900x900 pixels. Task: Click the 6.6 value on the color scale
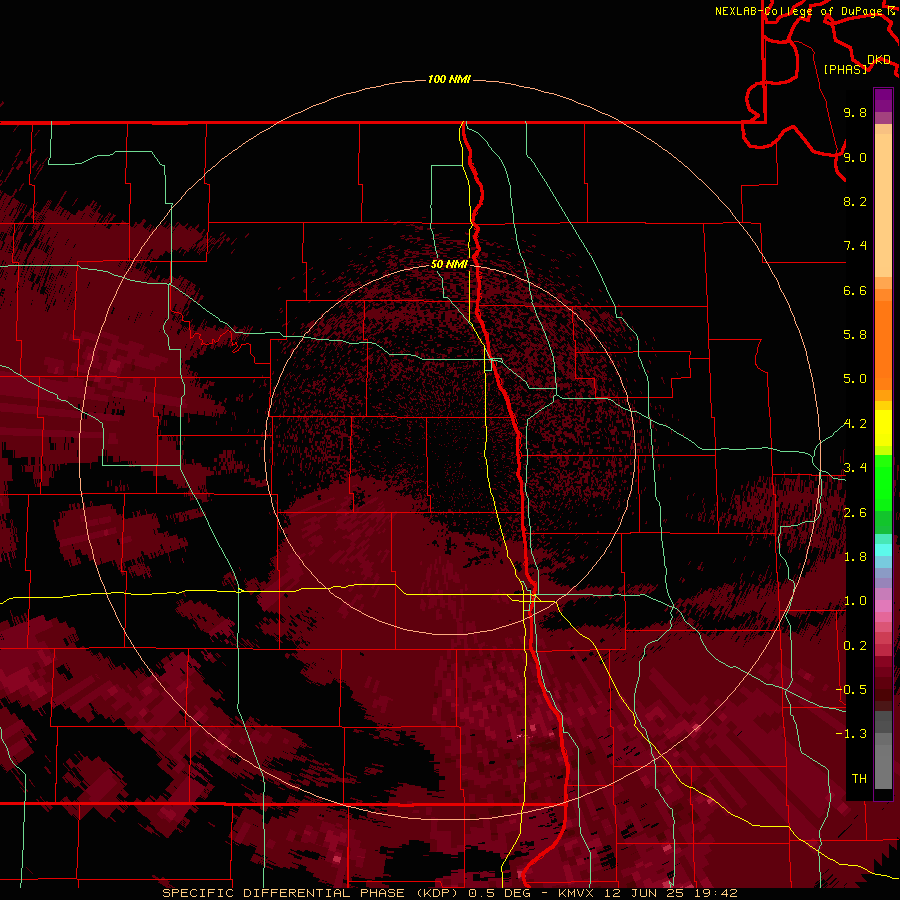[855, 291]
